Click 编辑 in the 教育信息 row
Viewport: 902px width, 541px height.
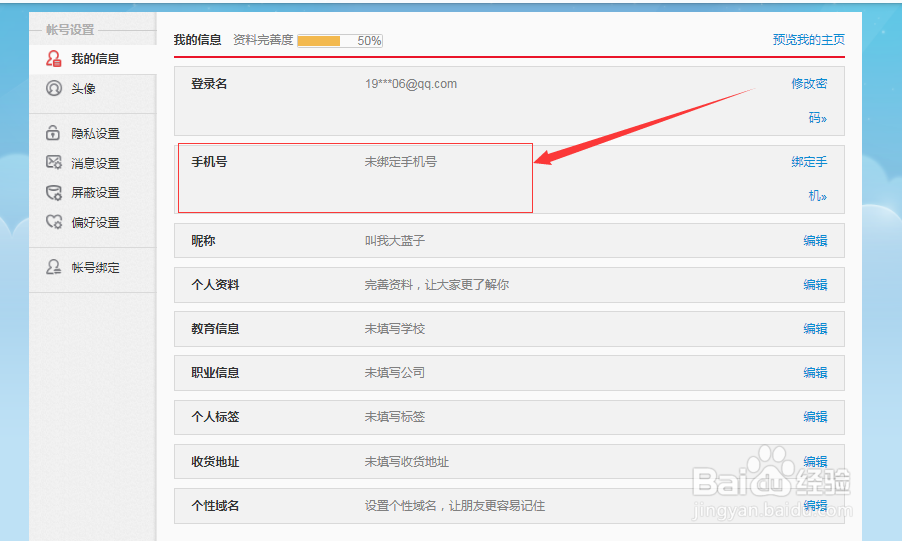(815, 329)
